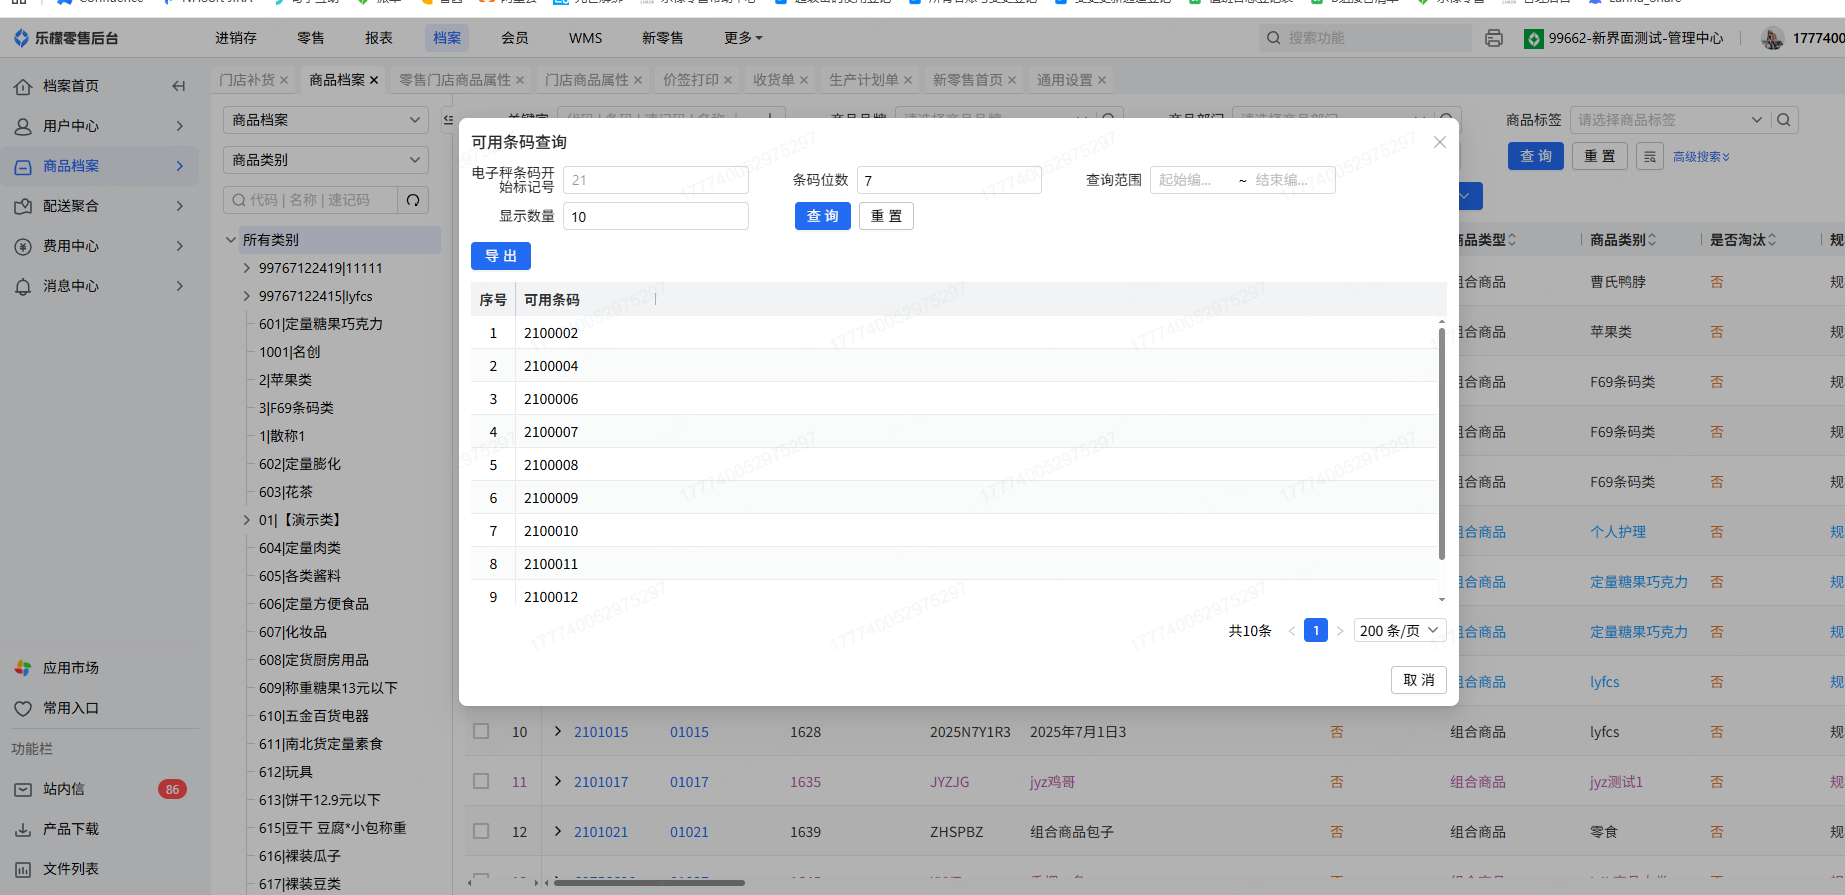
Task: Expand tree node 01|【演示类】
Action: pos(247,520)
